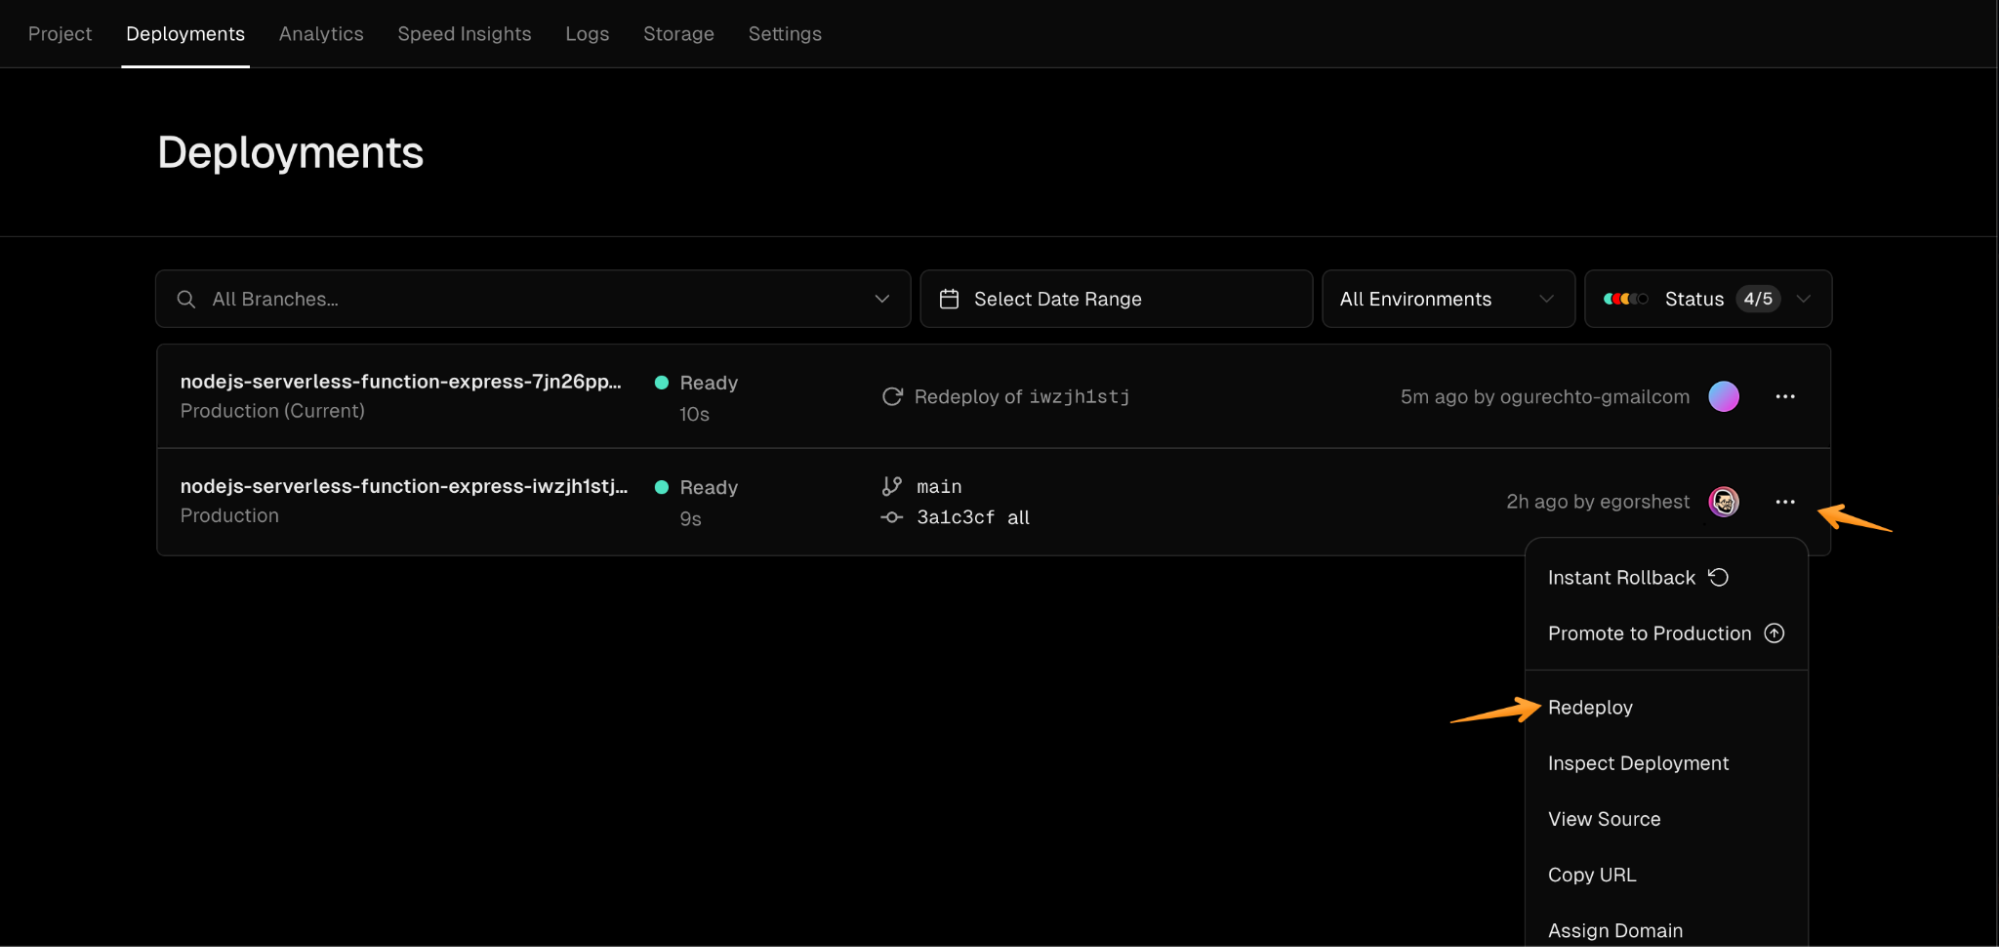Click egorshest's profile avatar
1999x947 pixels.
click(x=1724, y=501)
